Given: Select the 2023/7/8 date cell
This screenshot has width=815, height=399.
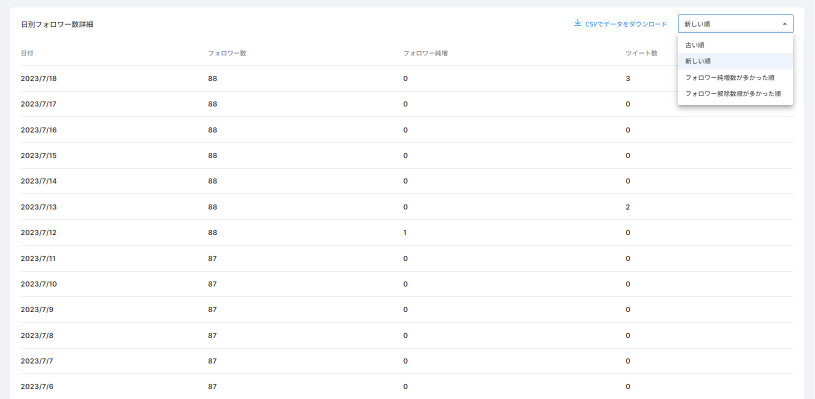Looking at the screenshot, I should [37, 336].
